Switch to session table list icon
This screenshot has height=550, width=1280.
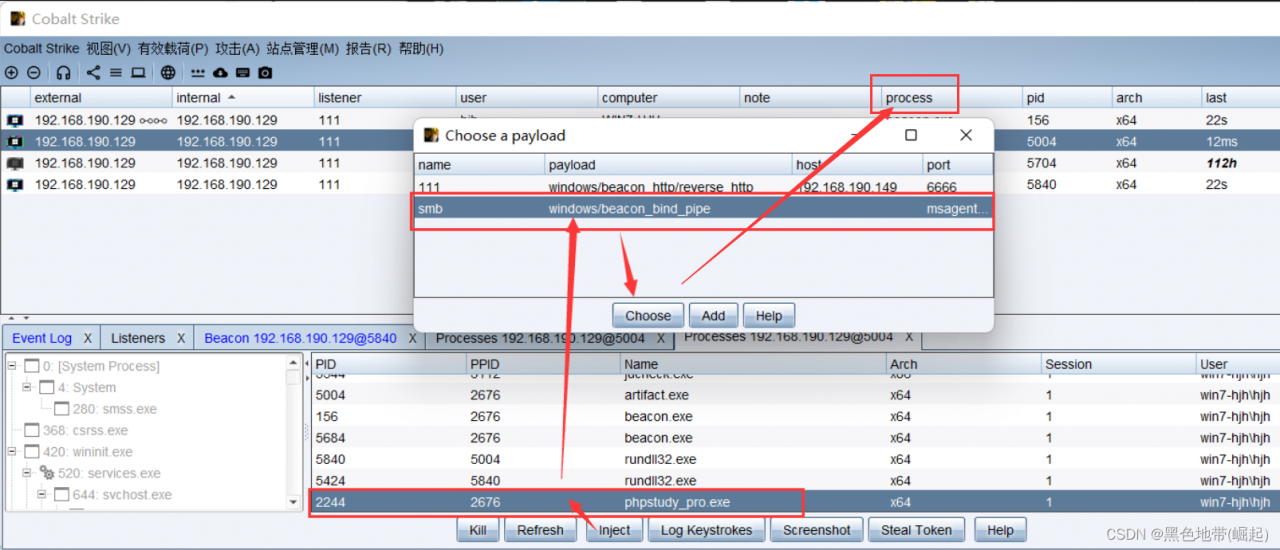(115, 73)
